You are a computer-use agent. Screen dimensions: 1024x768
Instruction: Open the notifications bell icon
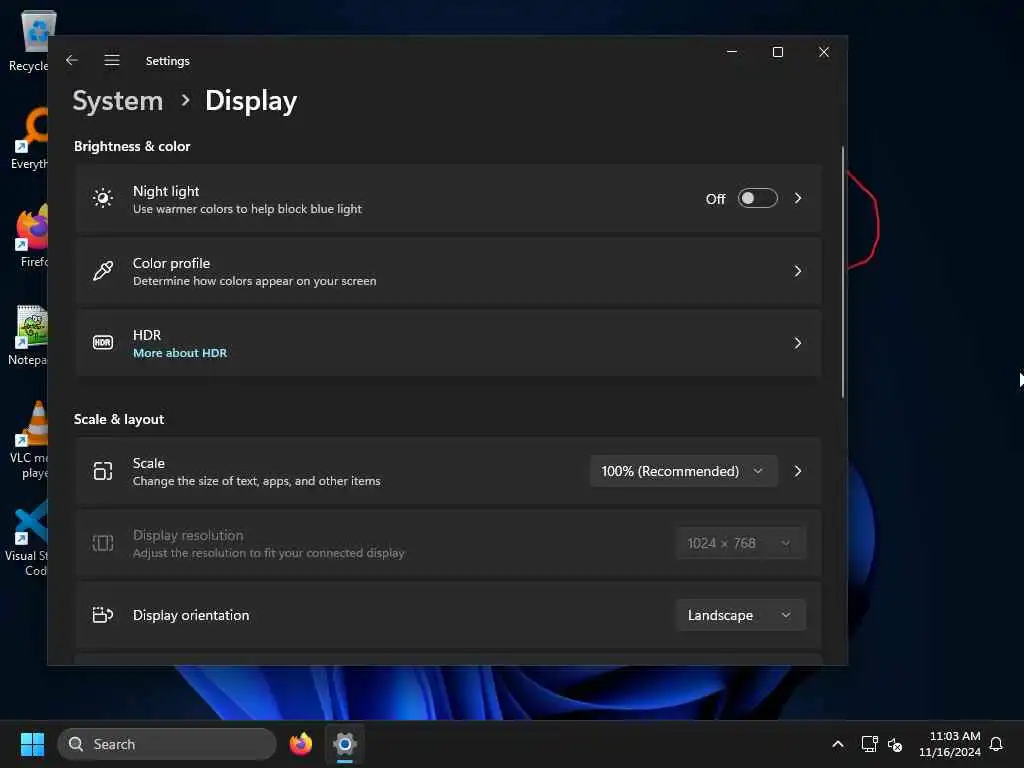(x=996, y=744)
